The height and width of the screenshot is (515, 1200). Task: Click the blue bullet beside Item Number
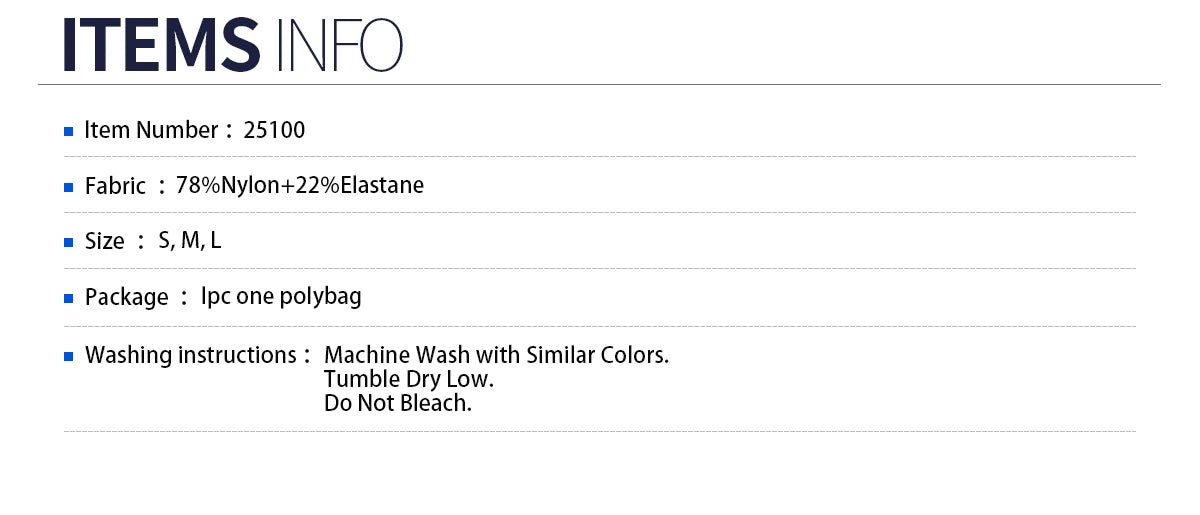69,132
